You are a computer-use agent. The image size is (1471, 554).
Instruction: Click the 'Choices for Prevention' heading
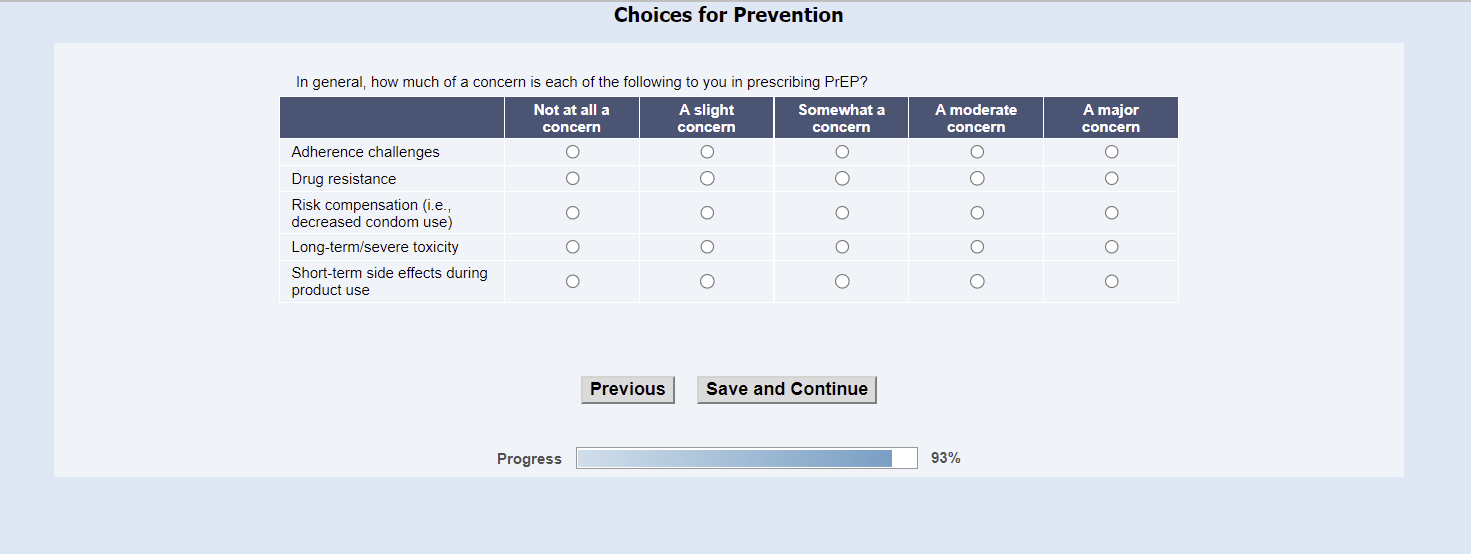pyautogui.click(x=728, y=15)
